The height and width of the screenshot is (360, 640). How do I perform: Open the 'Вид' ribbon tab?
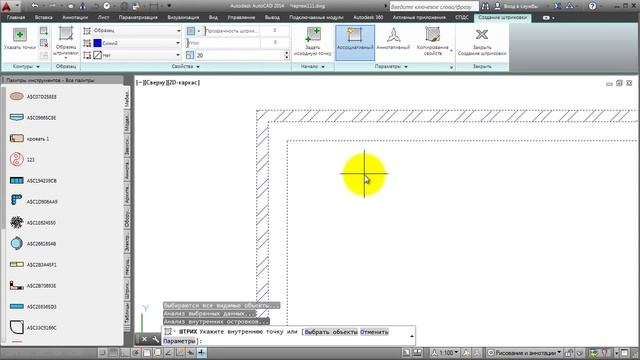pyautogui.click(x=213, y=18)
